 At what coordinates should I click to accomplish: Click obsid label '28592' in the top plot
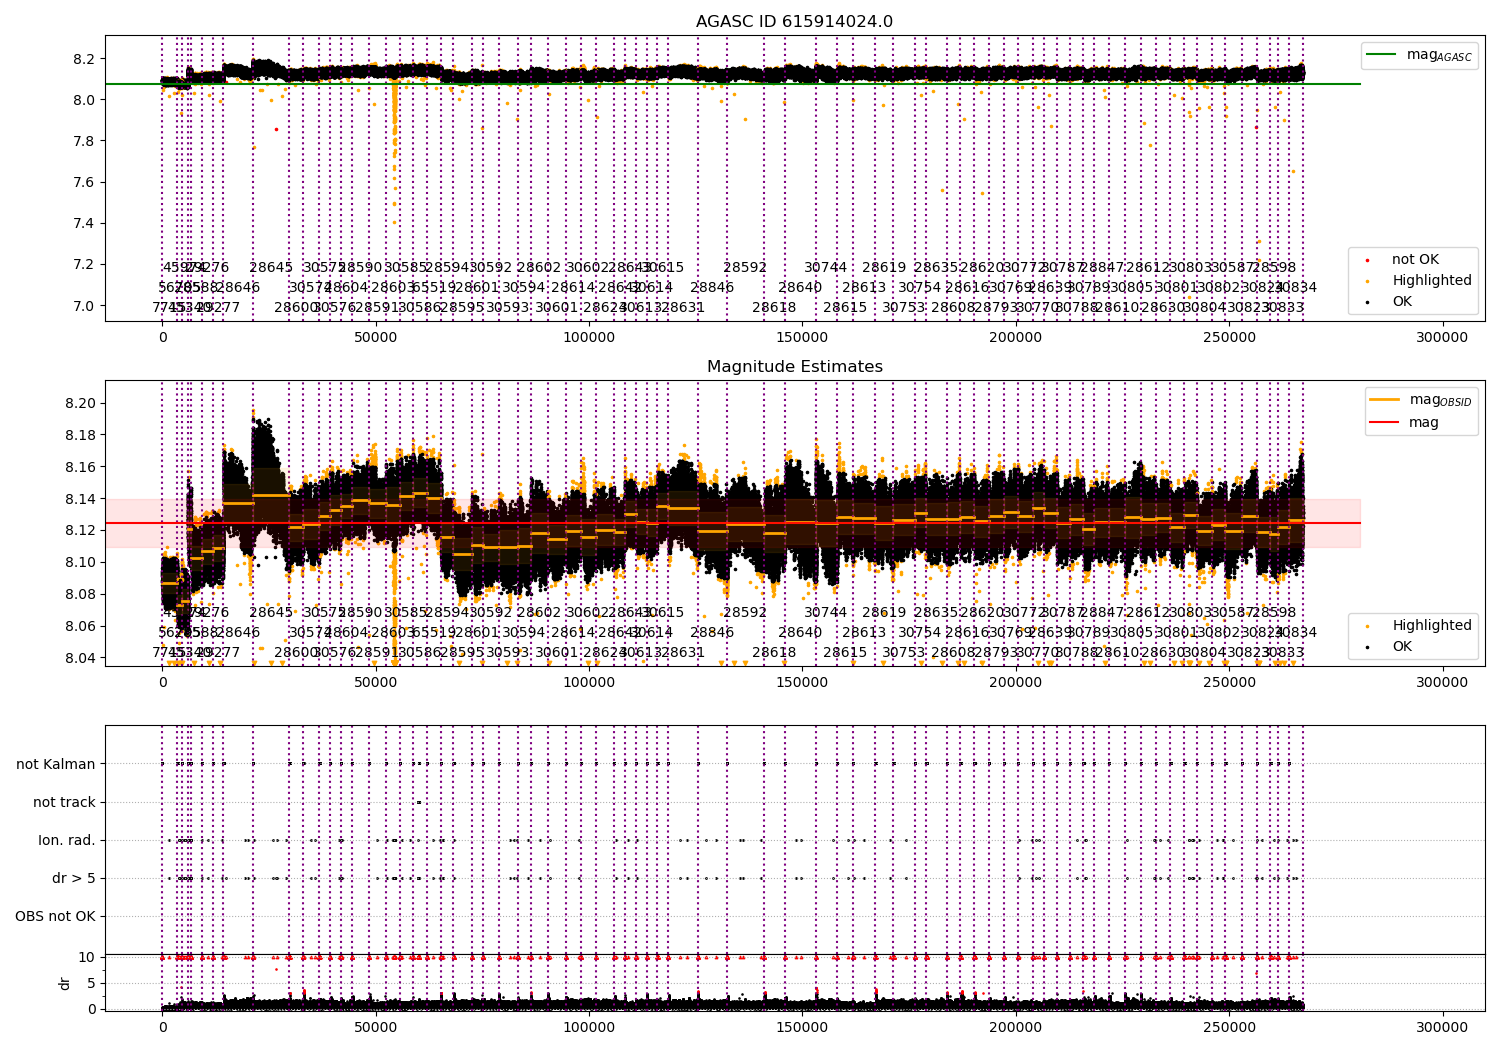pyautogui.click(x=745, y=268)
